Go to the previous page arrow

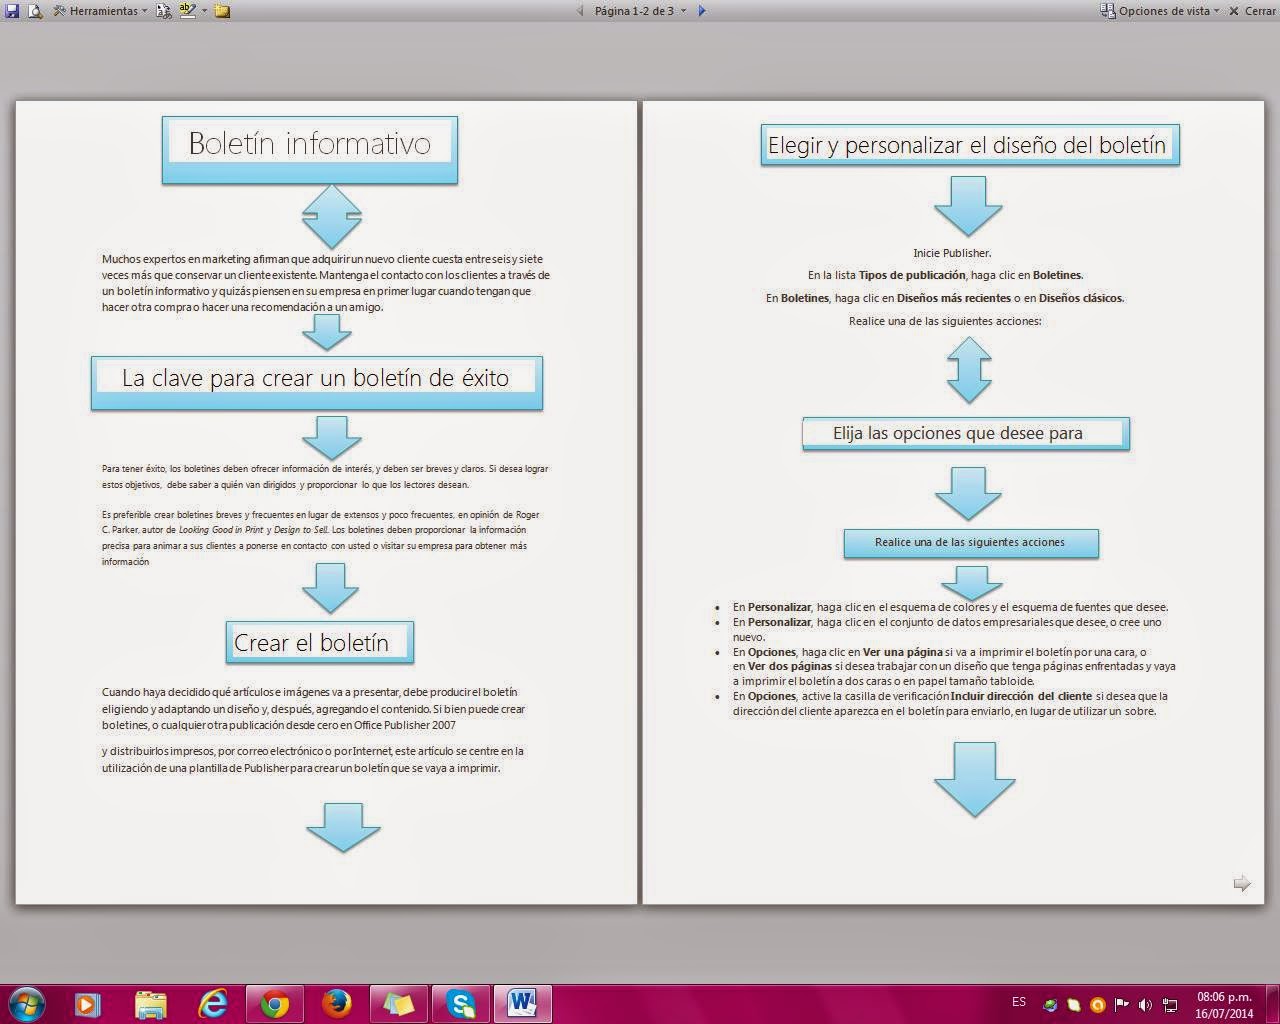pyautogui.click(x=580, y=11)
